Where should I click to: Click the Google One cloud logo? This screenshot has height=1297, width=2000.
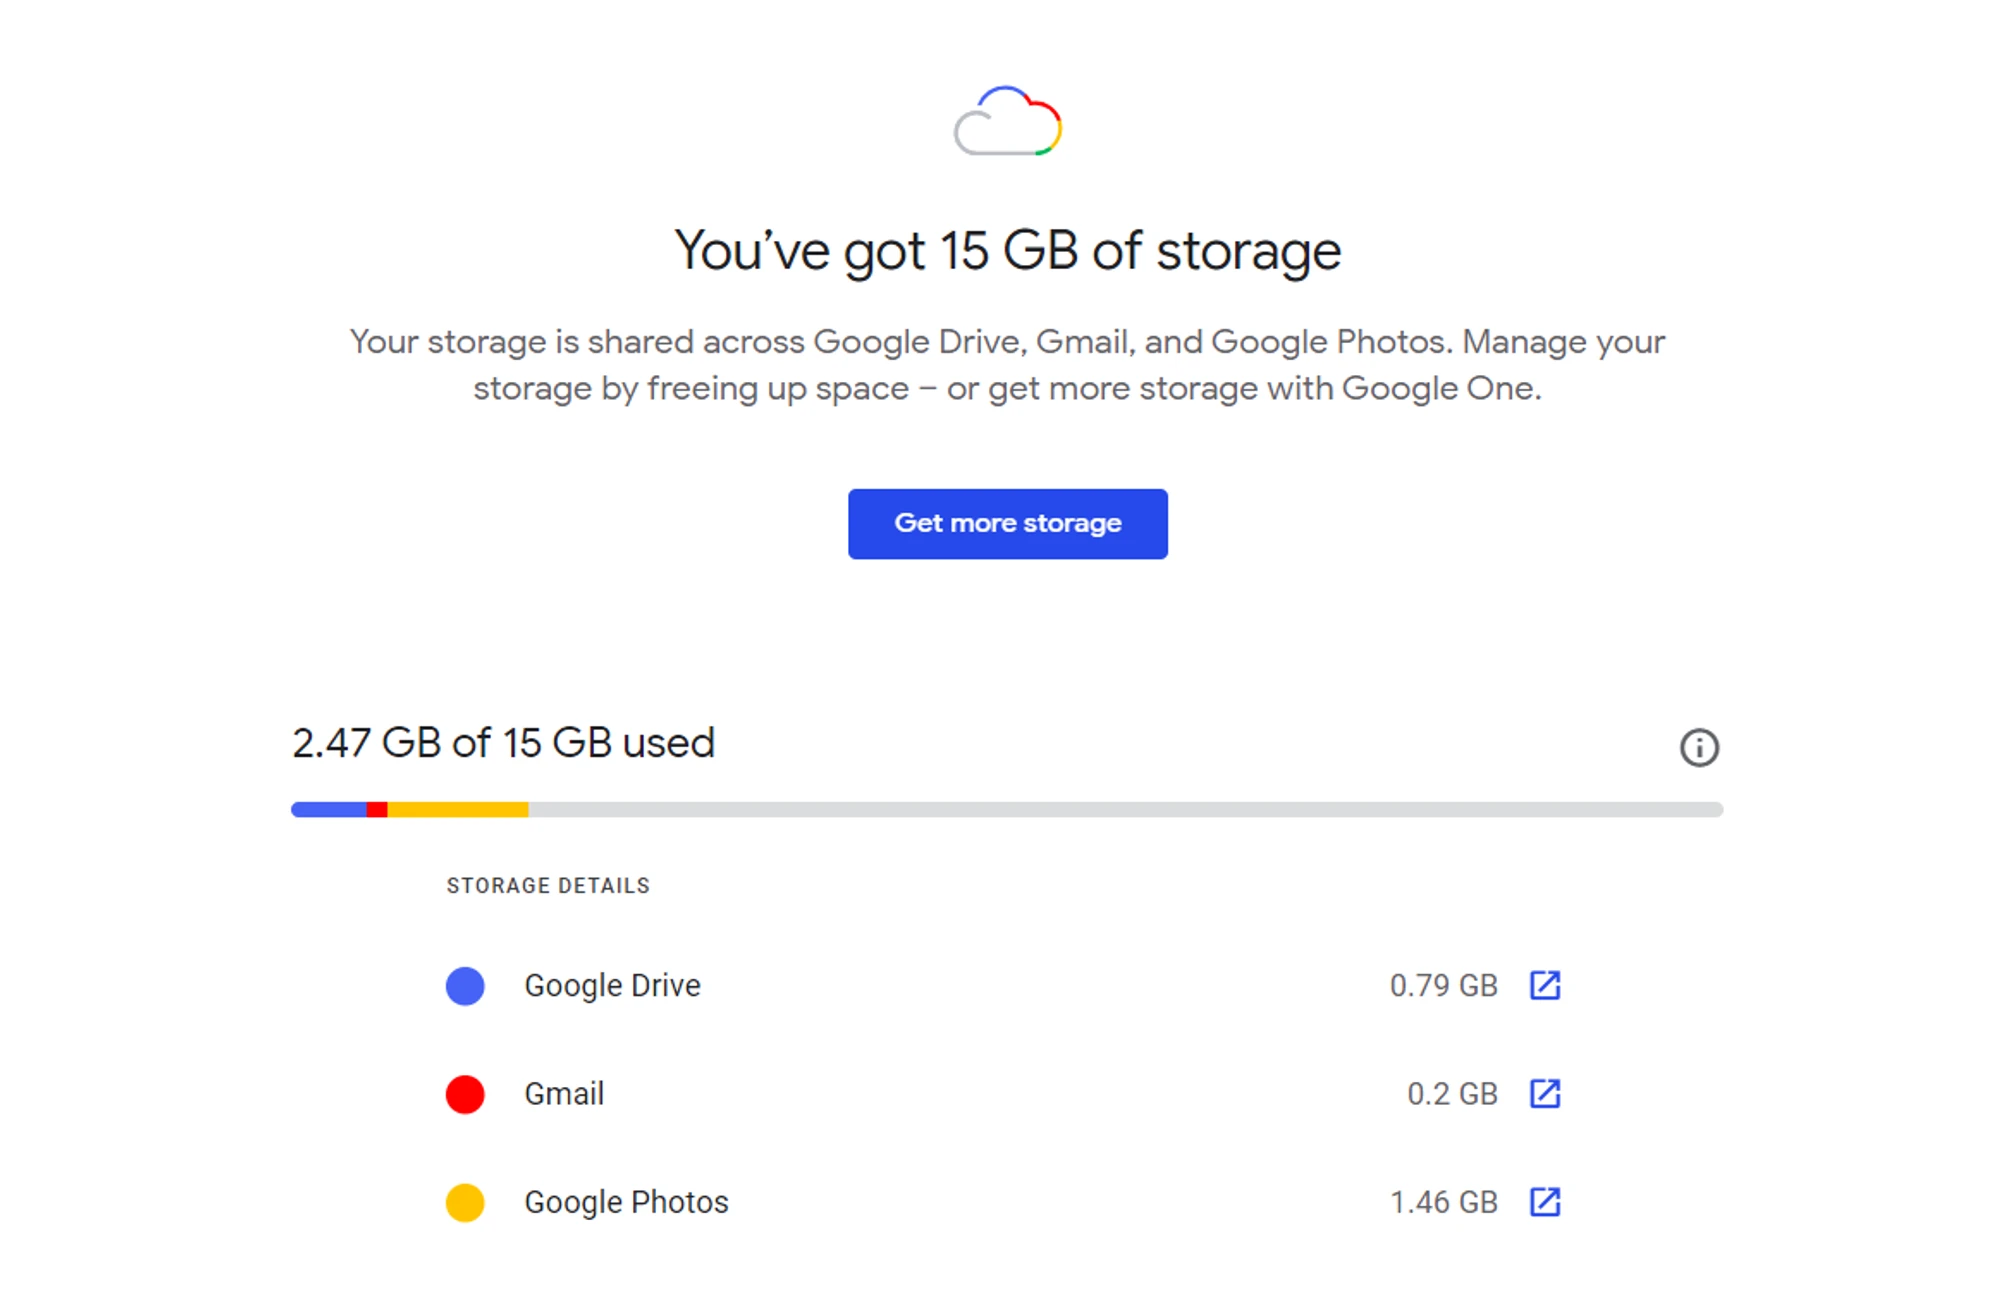1007,122
